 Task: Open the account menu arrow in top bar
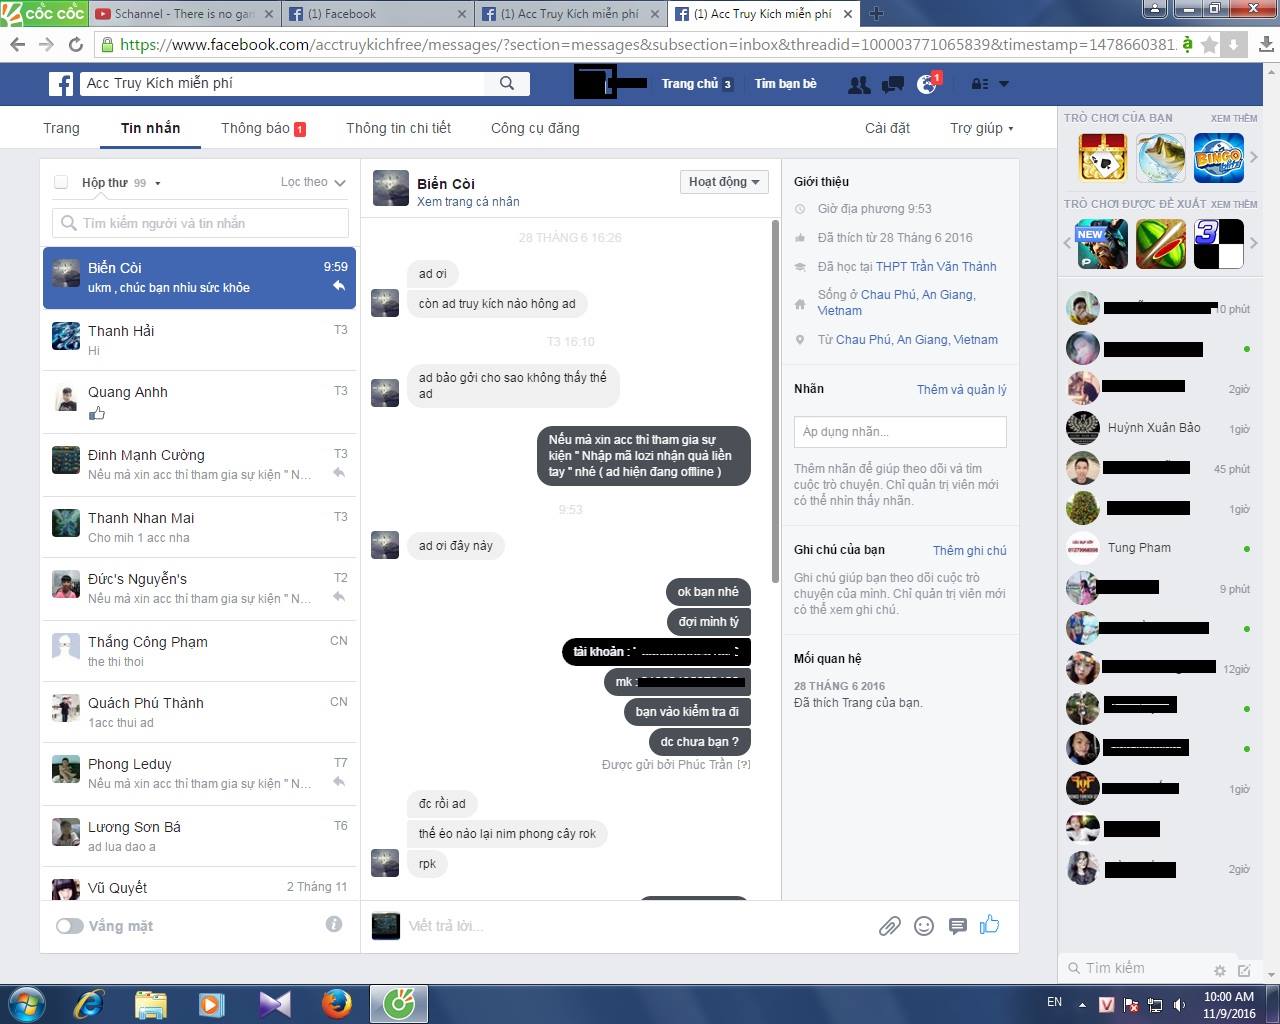(x=1004, y=84)
